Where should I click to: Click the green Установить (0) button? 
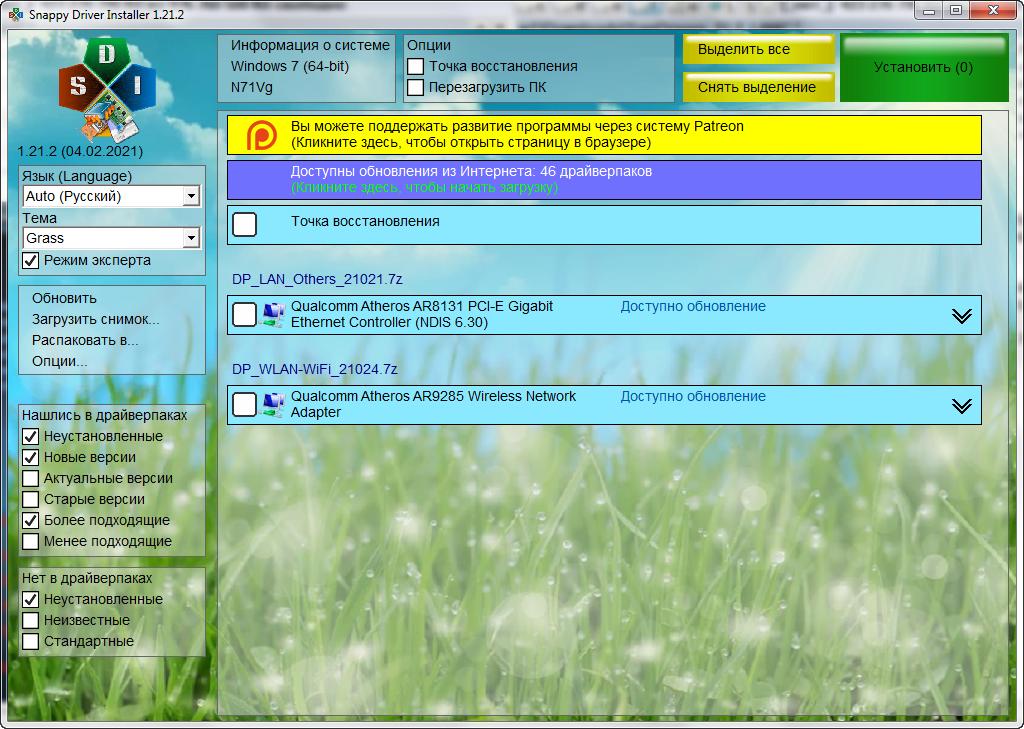[x=923, y=68]
